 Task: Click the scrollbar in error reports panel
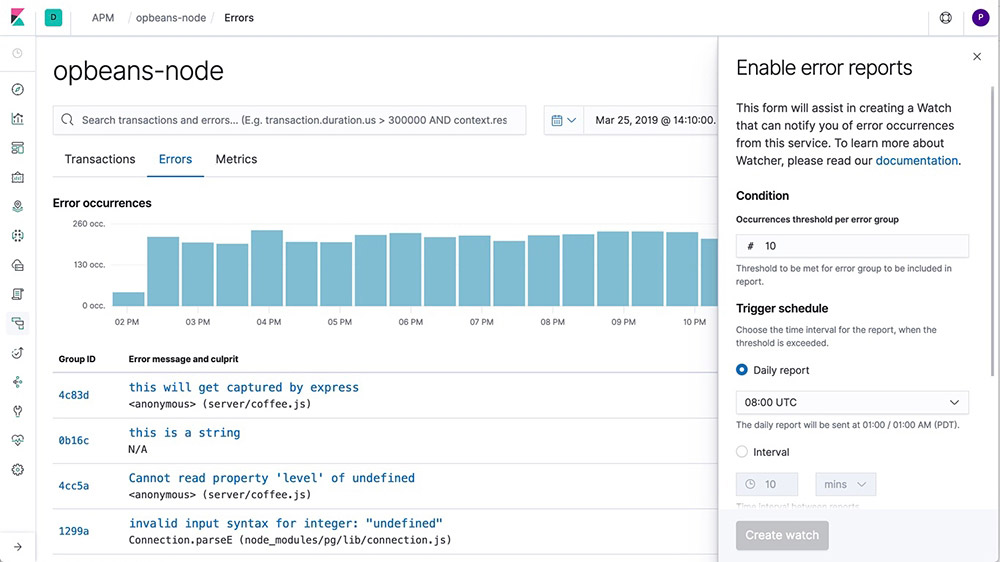[993, 230]
